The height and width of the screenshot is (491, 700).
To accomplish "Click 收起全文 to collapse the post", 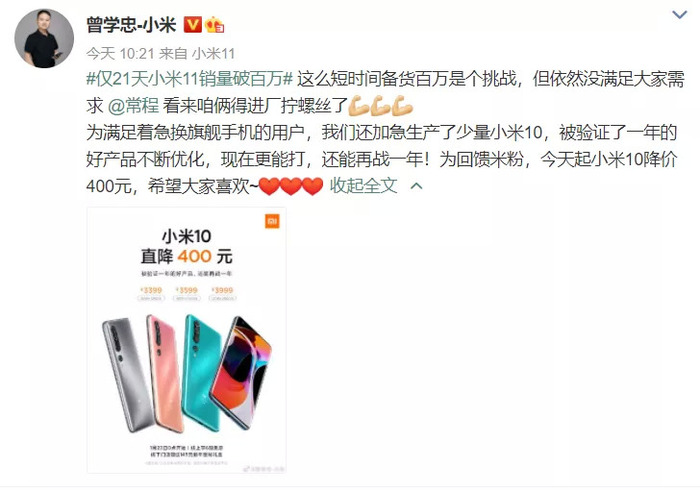I will coord(363,186).
